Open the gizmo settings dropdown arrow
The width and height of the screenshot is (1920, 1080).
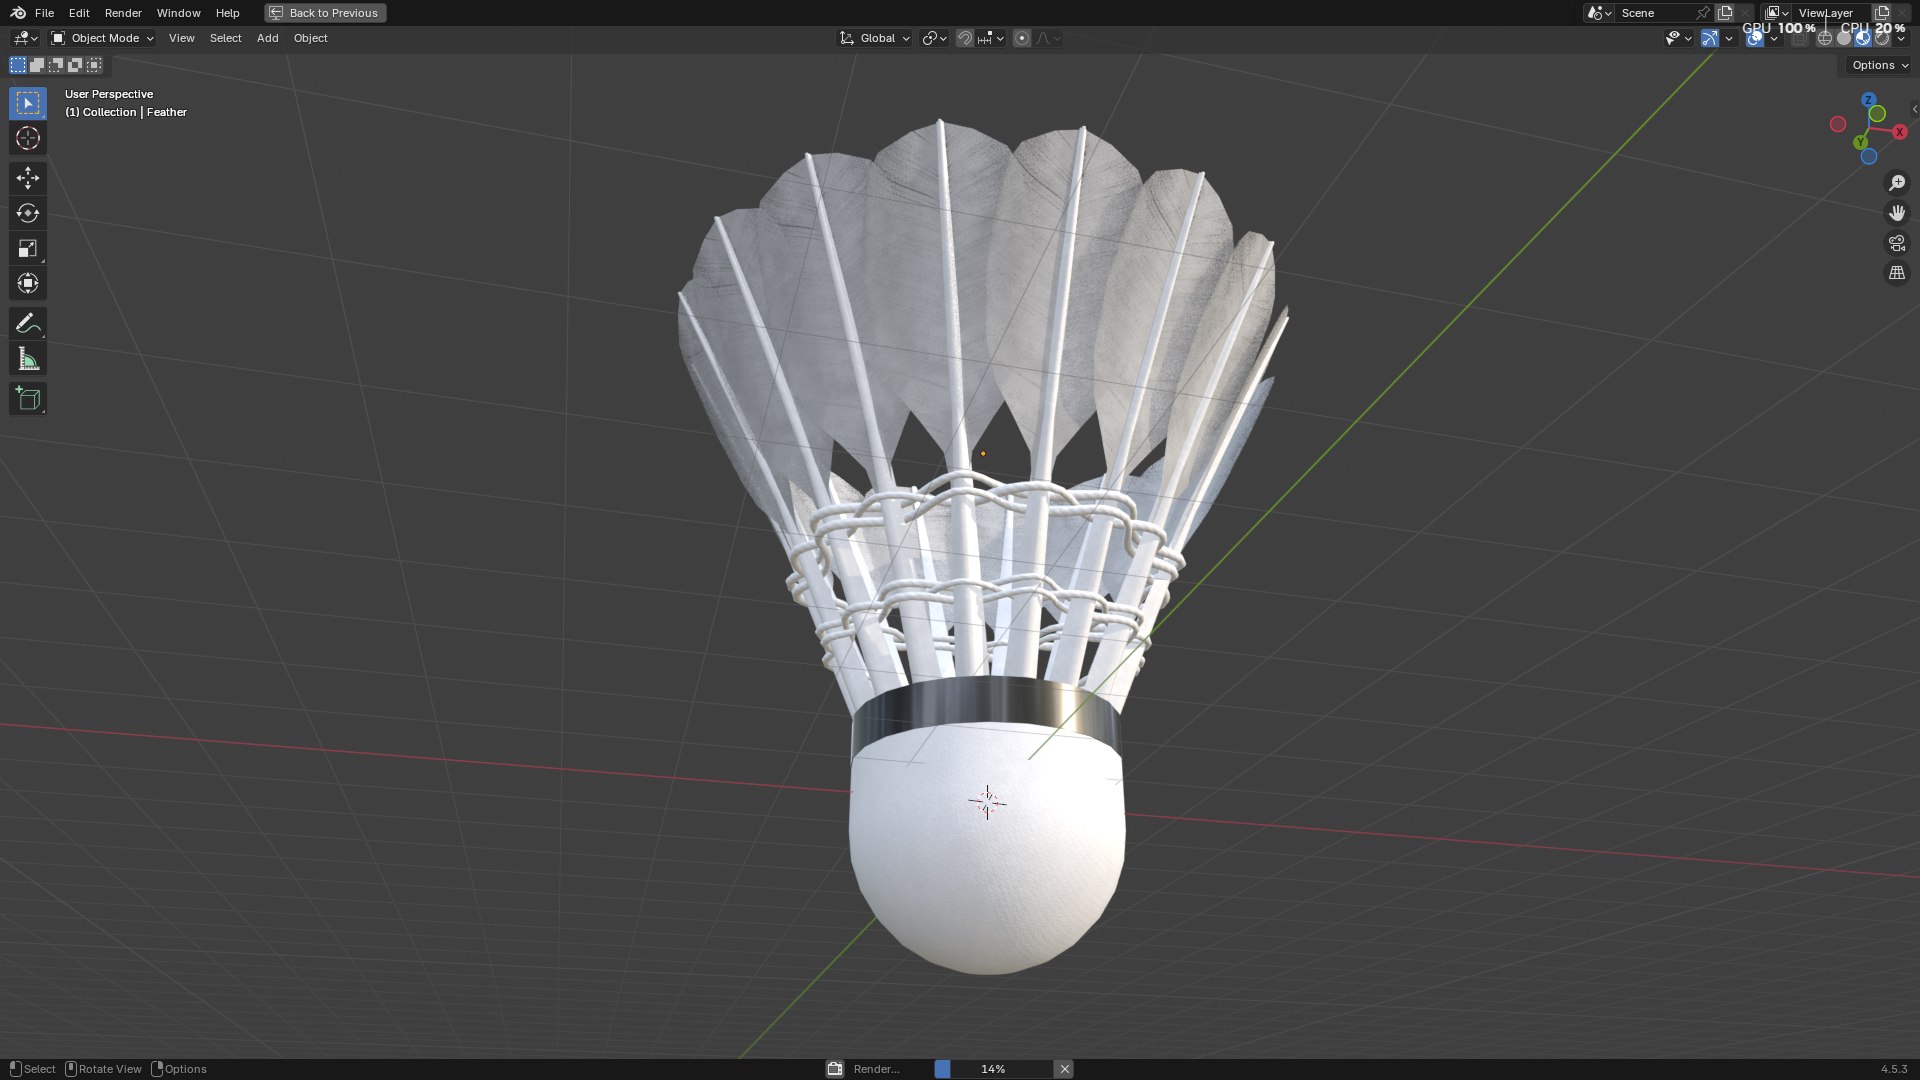click(x=1729, y=38)
